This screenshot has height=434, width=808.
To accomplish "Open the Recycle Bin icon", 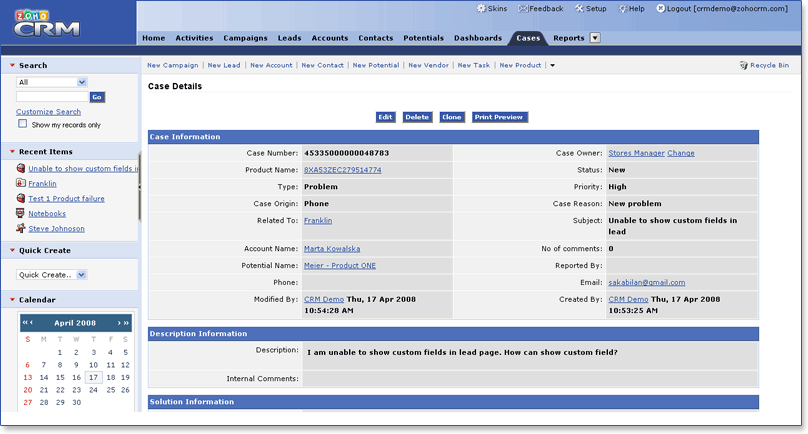I will click(x=744, y=65).
